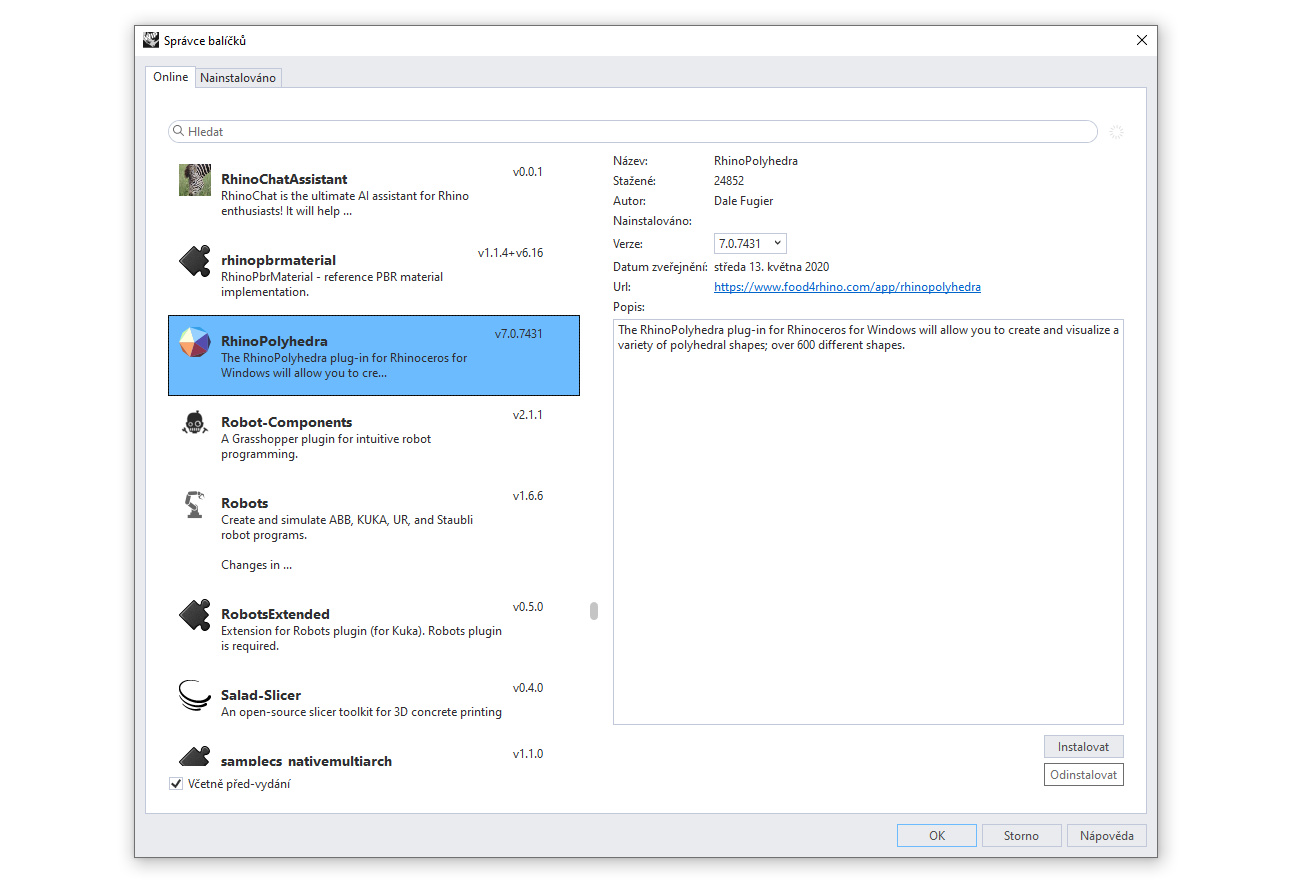
Task: Click the search magnifier icon
Action: coord(178,131)
